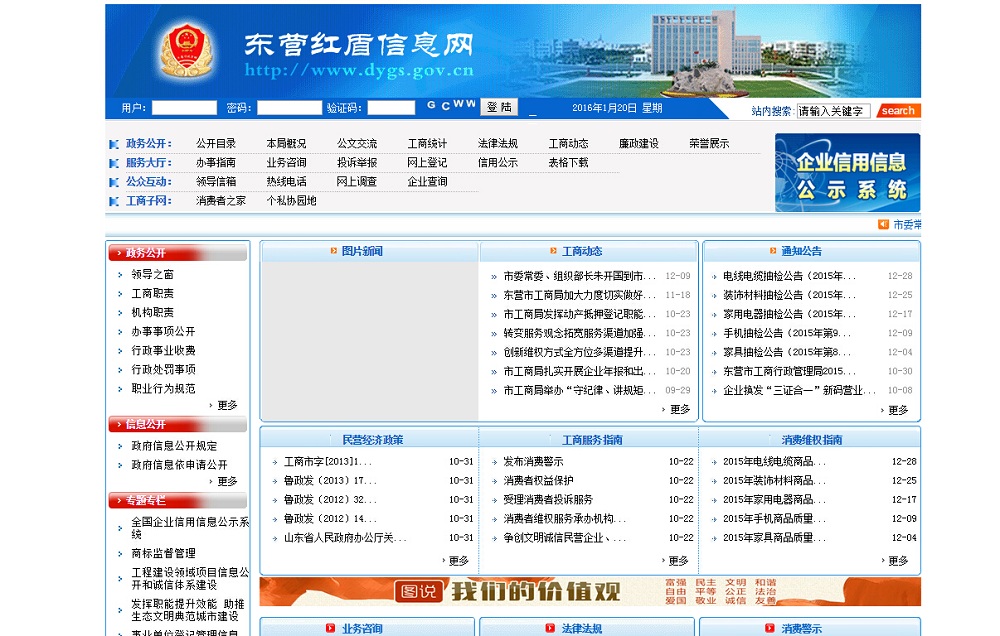
Task: Click 更多 under 信息公开 sidebar list
Action: pos(227,481)
